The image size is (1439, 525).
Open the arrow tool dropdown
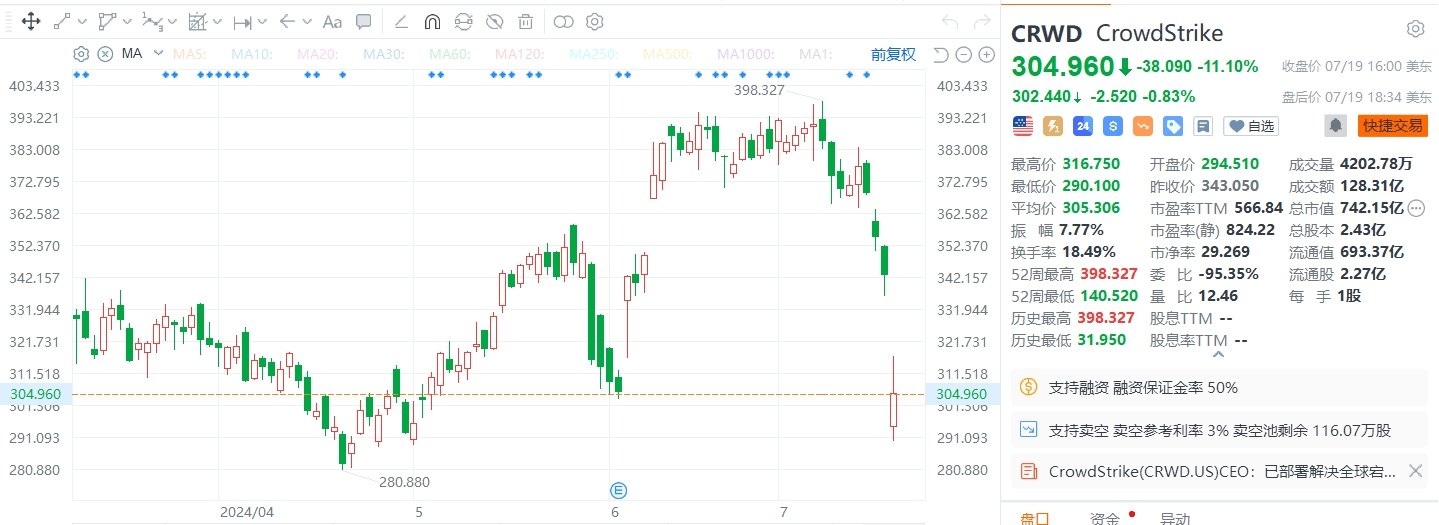(x=306, y=21)
